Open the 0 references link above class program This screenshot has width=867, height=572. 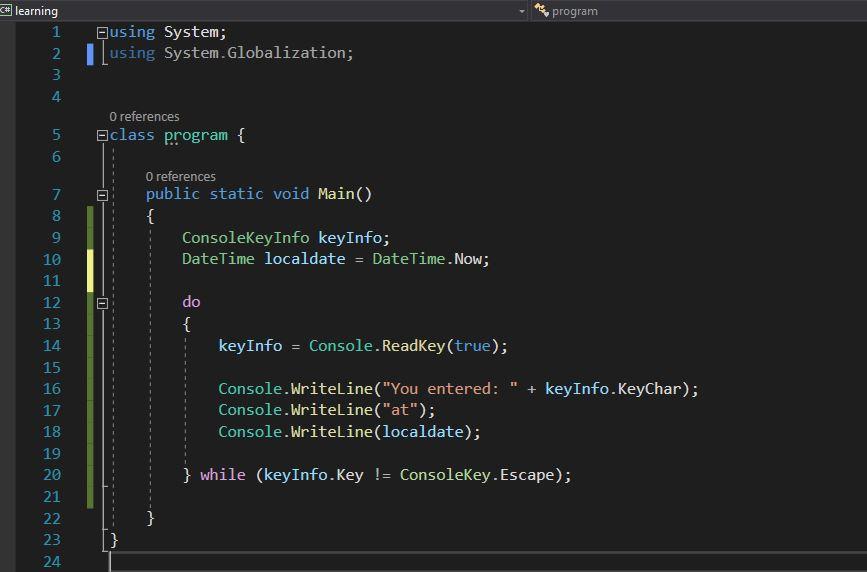(x=144, y=117)
